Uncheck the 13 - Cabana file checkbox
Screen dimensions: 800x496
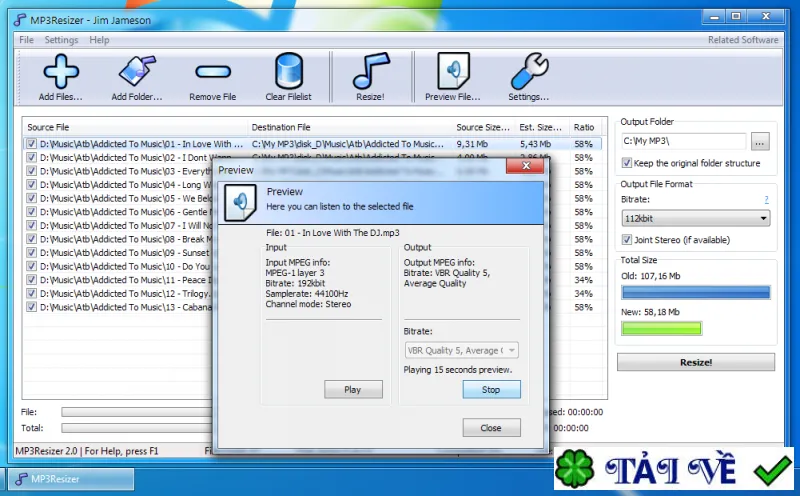32,307
